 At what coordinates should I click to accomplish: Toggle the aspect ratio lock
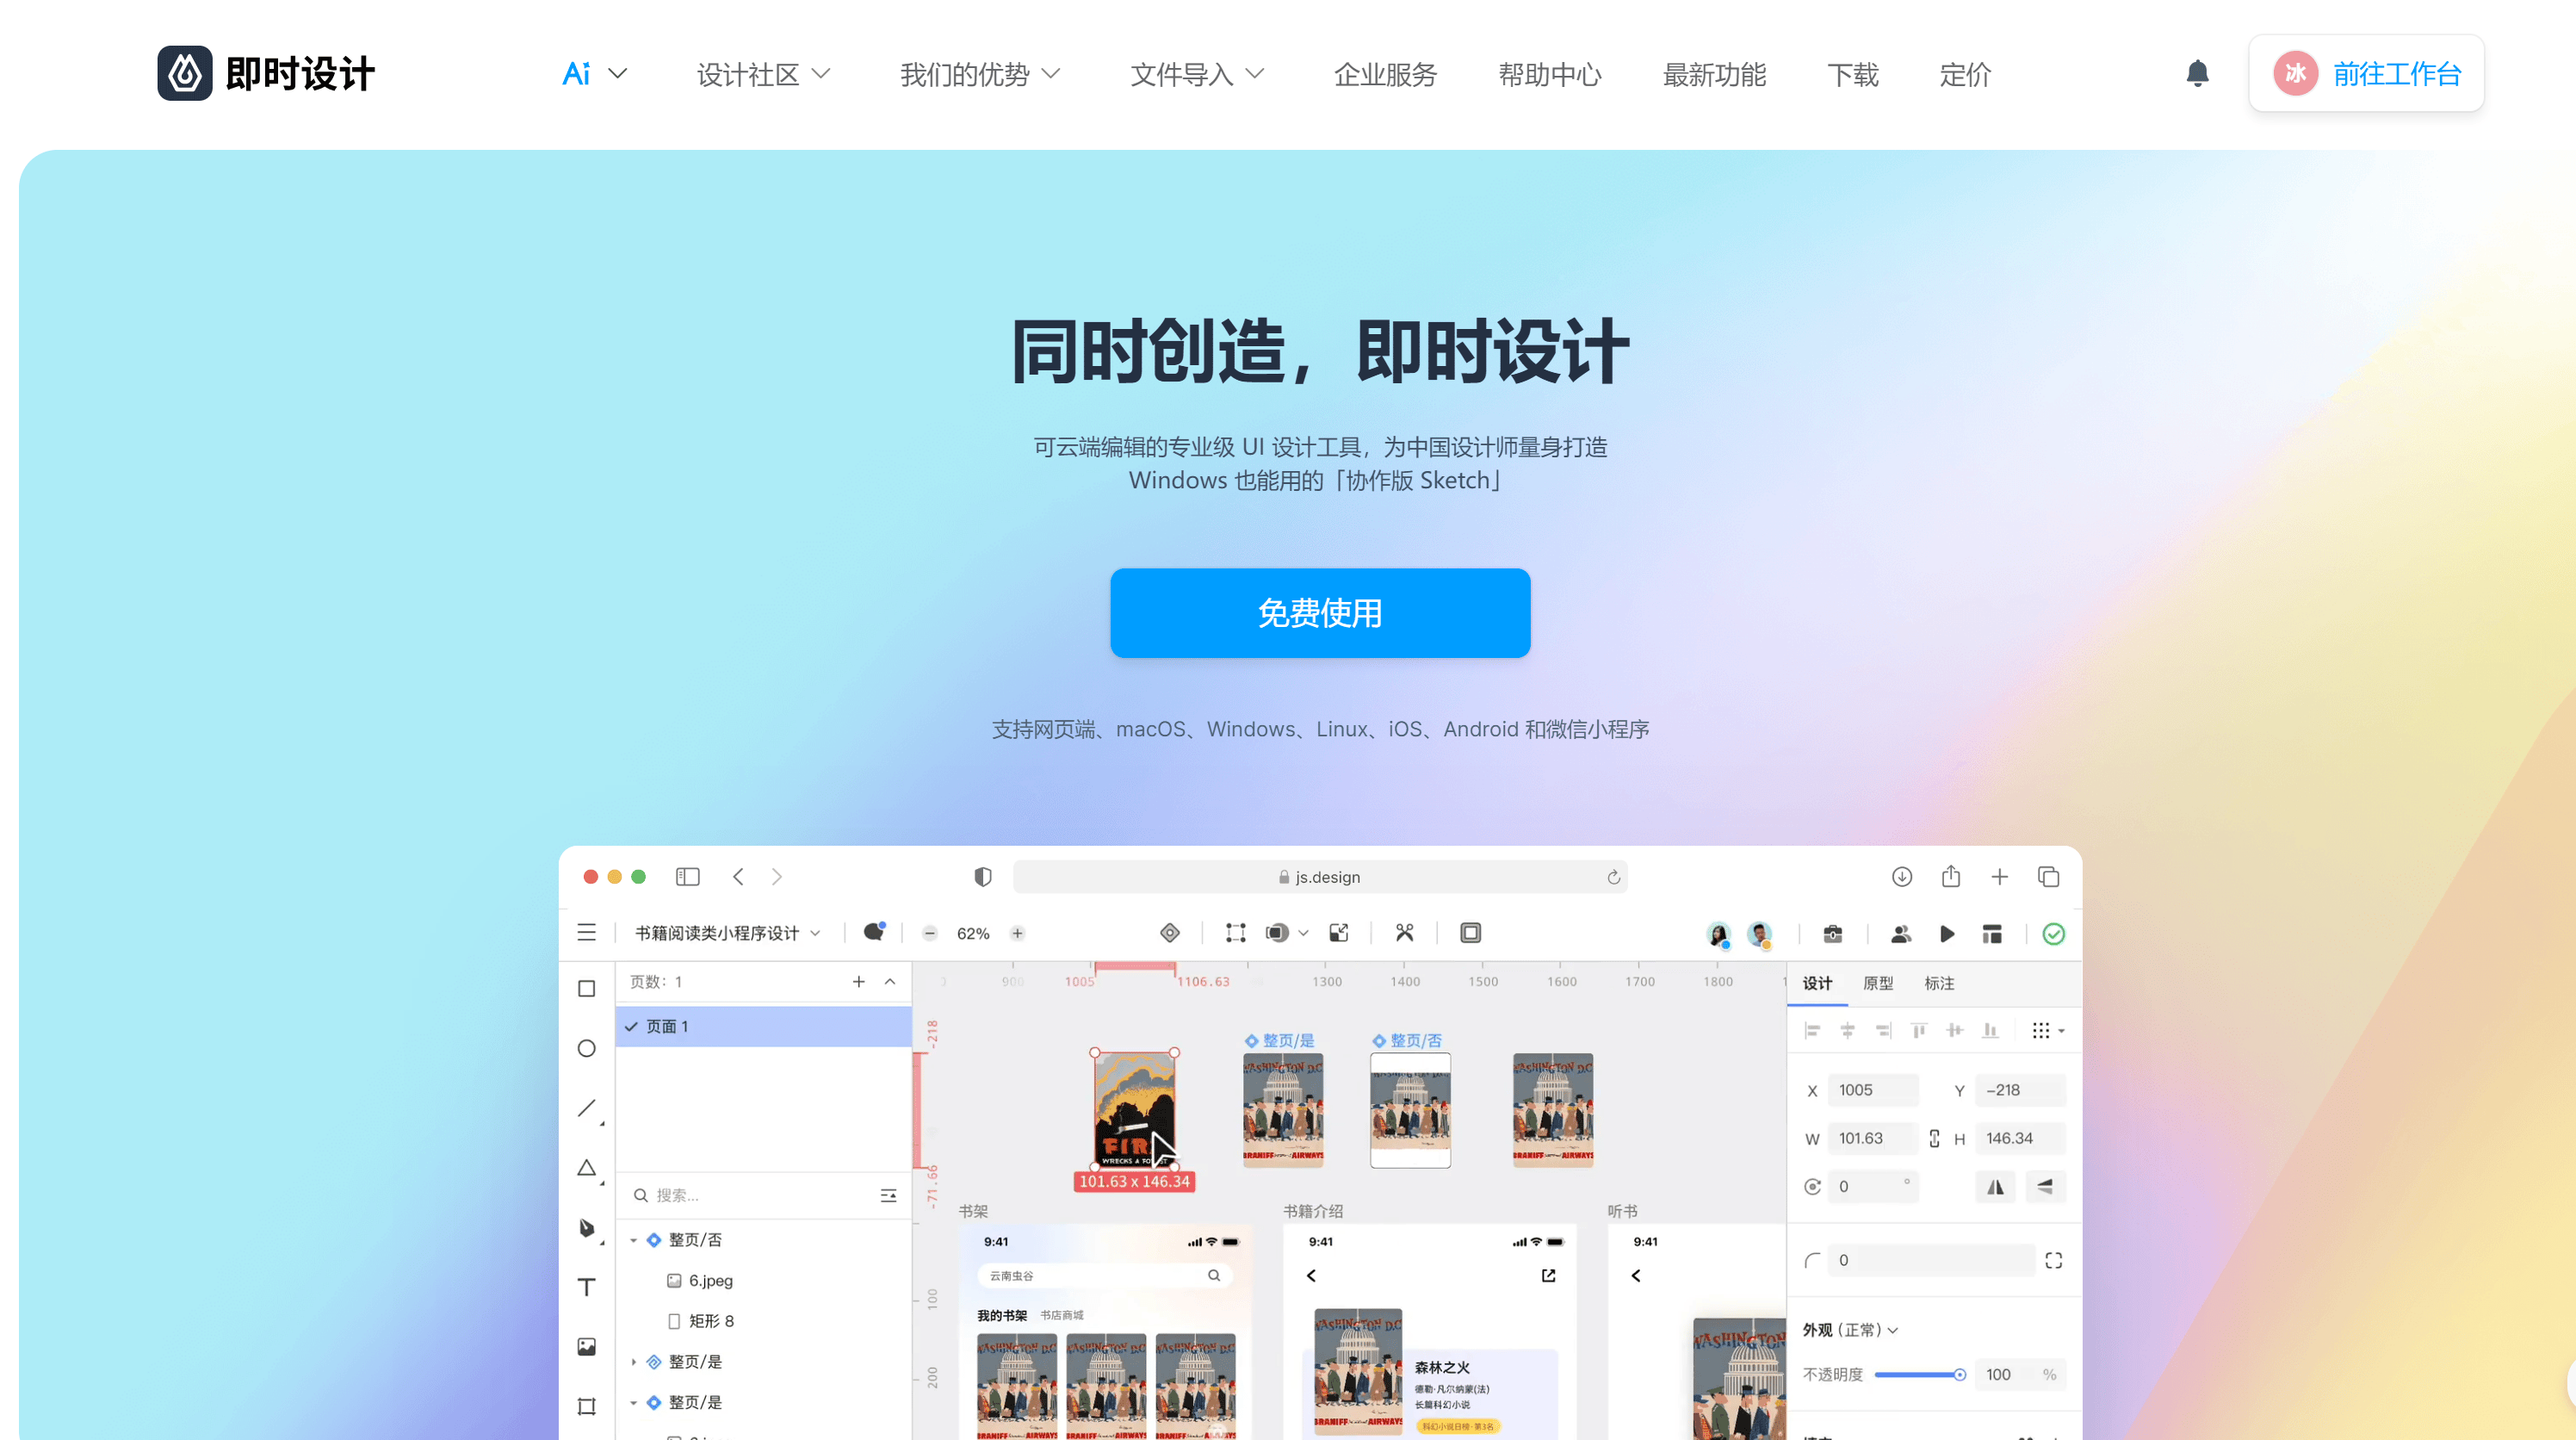pyautogui.click(x=1934, y=1138)
